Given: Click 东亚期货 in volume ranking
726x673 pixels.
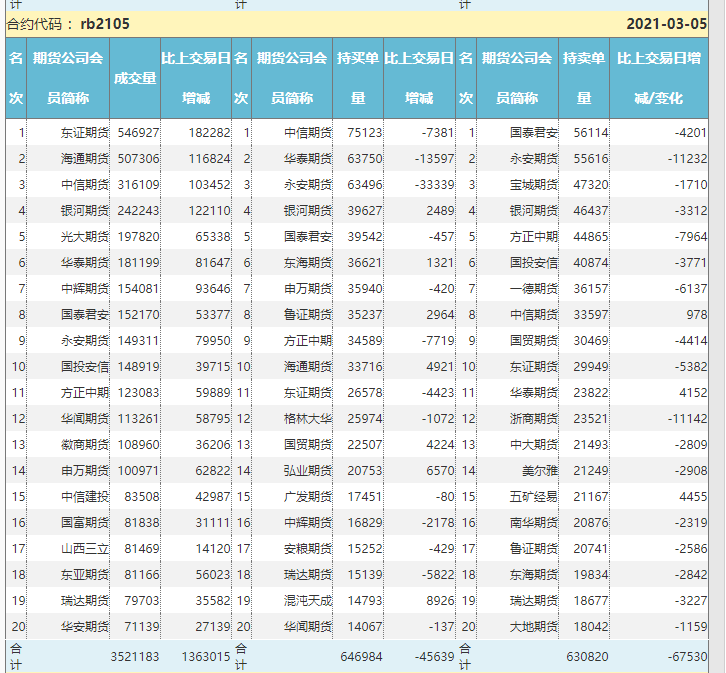Looking at the screenshot, I should 85,574.
